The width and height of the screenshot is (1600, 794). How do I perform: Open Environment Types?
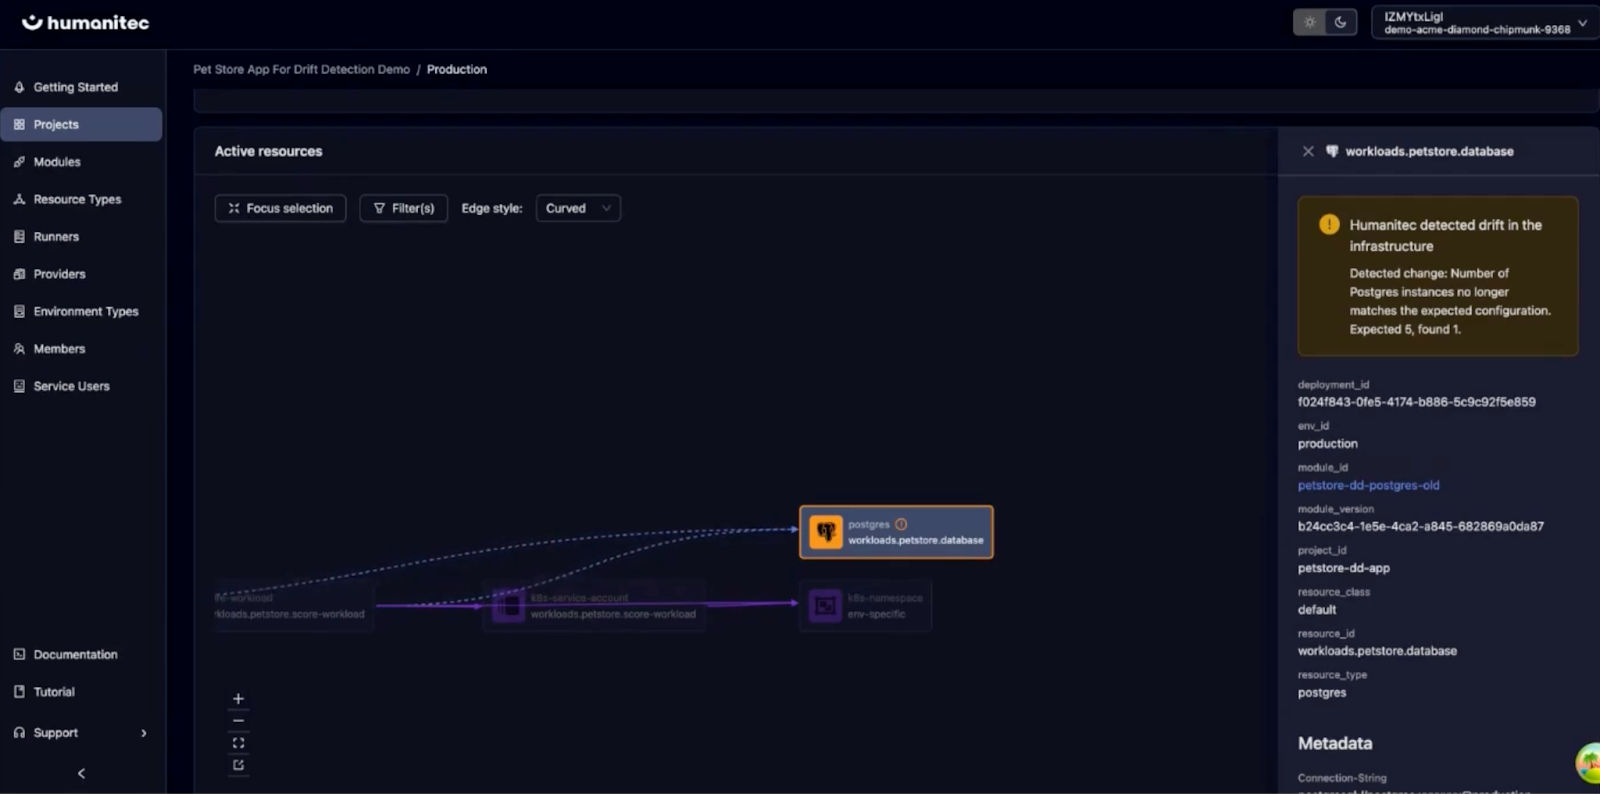pos(82,311)
